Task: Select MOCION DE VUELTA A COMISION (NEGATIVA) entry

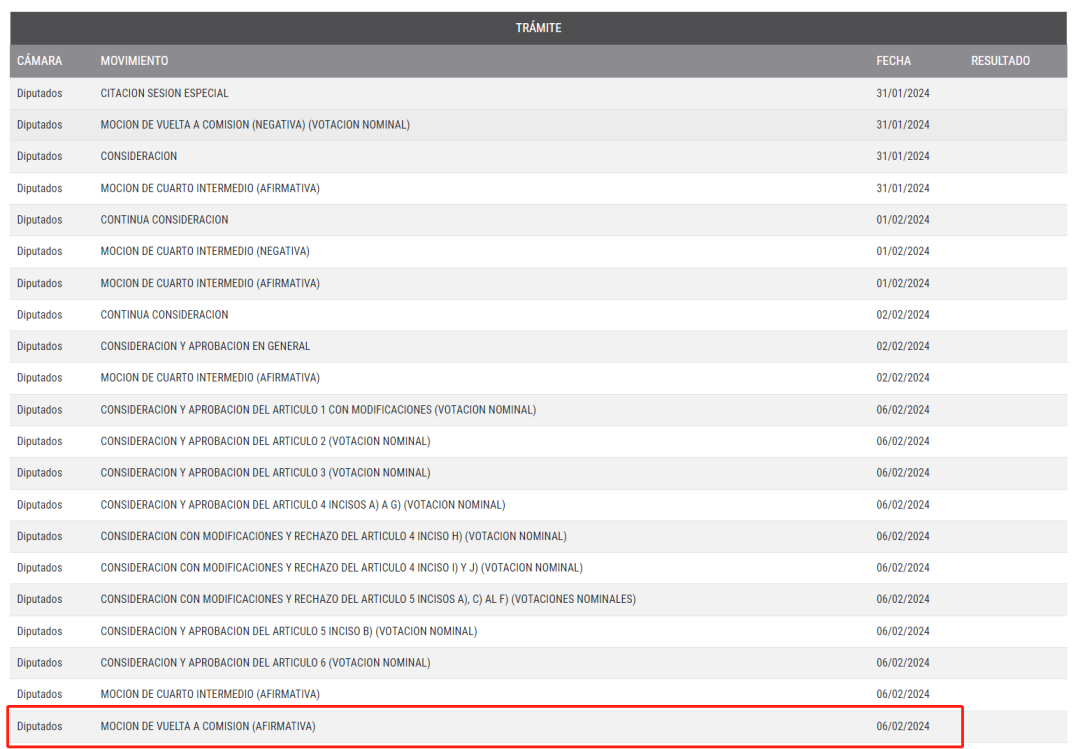Action: pos(254,125)
